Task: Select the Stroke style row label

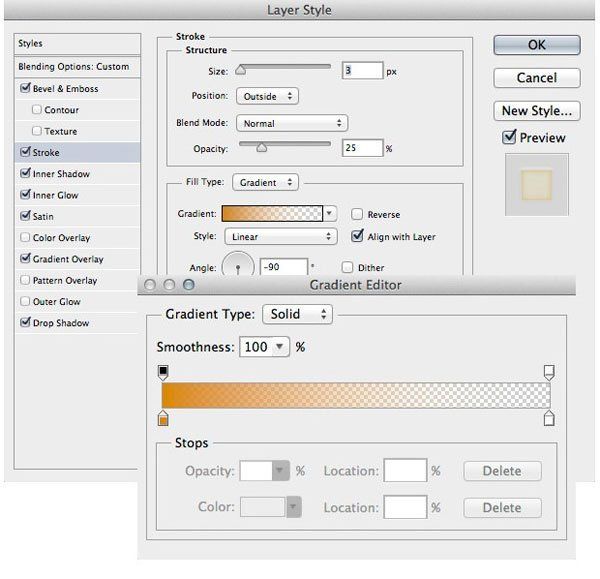Action: click(46, 152)
